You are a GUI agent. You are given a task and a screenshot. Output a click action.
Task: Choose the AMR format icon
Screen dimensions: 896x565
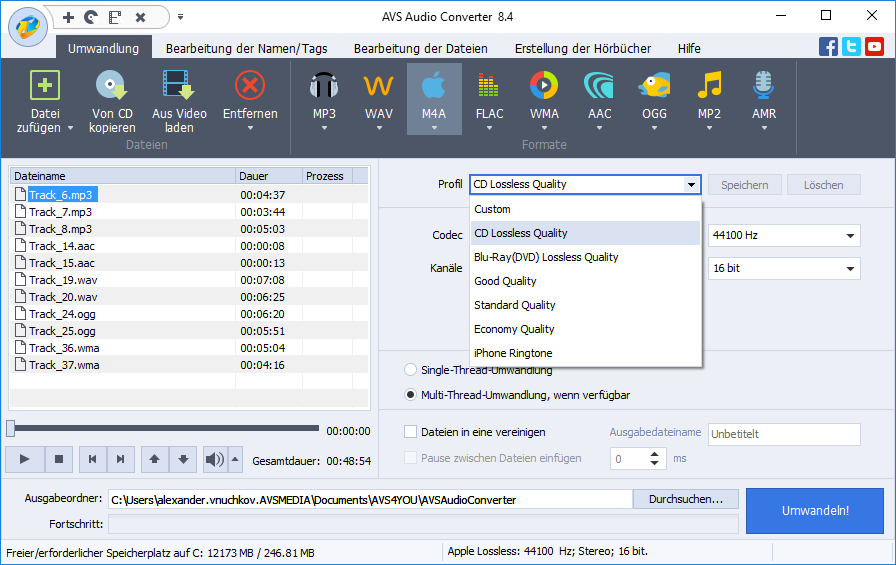click(764, 87)
